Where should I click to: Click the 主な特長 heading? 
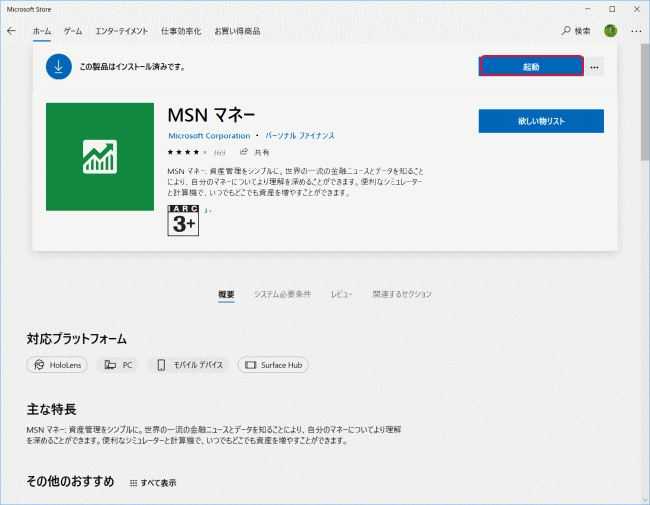51,409
